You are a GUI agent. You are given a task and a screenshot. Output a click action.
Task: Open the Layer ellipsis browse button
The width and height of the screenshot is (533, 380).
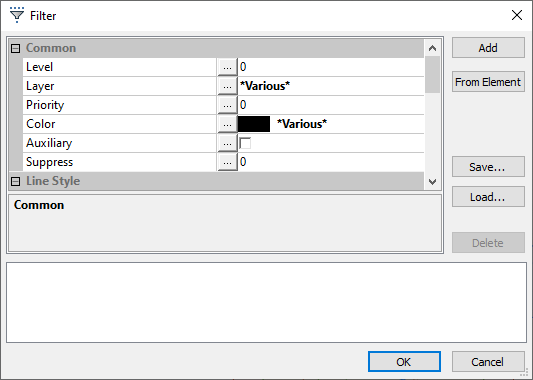click(x=227, y=86)
